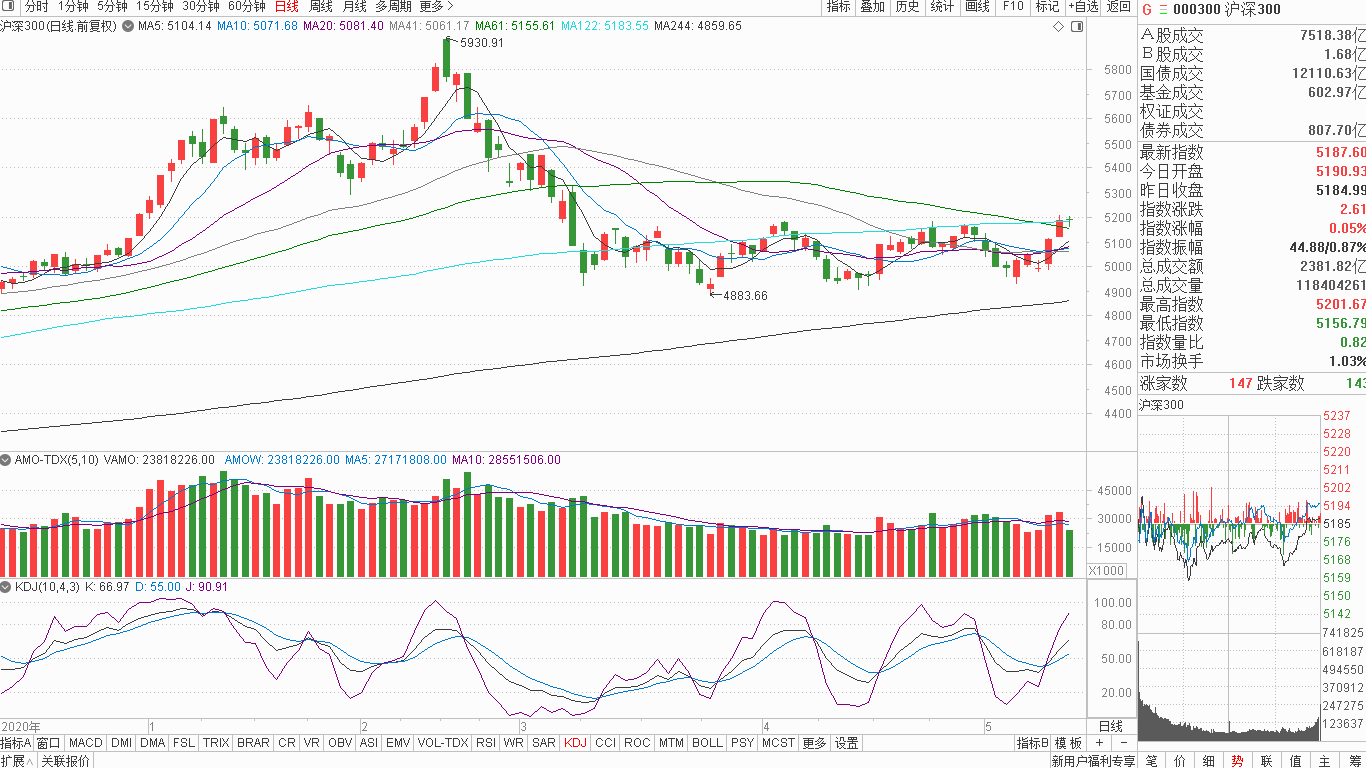Select the 笔 panel button
The width and height of the screenshot is (1366, 768).
coord(1151,760)
